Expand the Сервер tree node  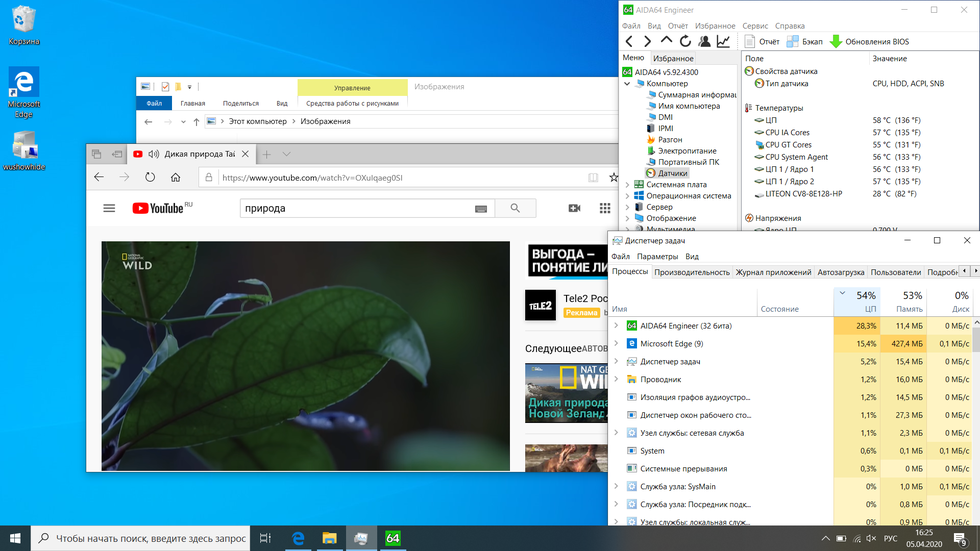pyautogui.click(x=628, y=207)
